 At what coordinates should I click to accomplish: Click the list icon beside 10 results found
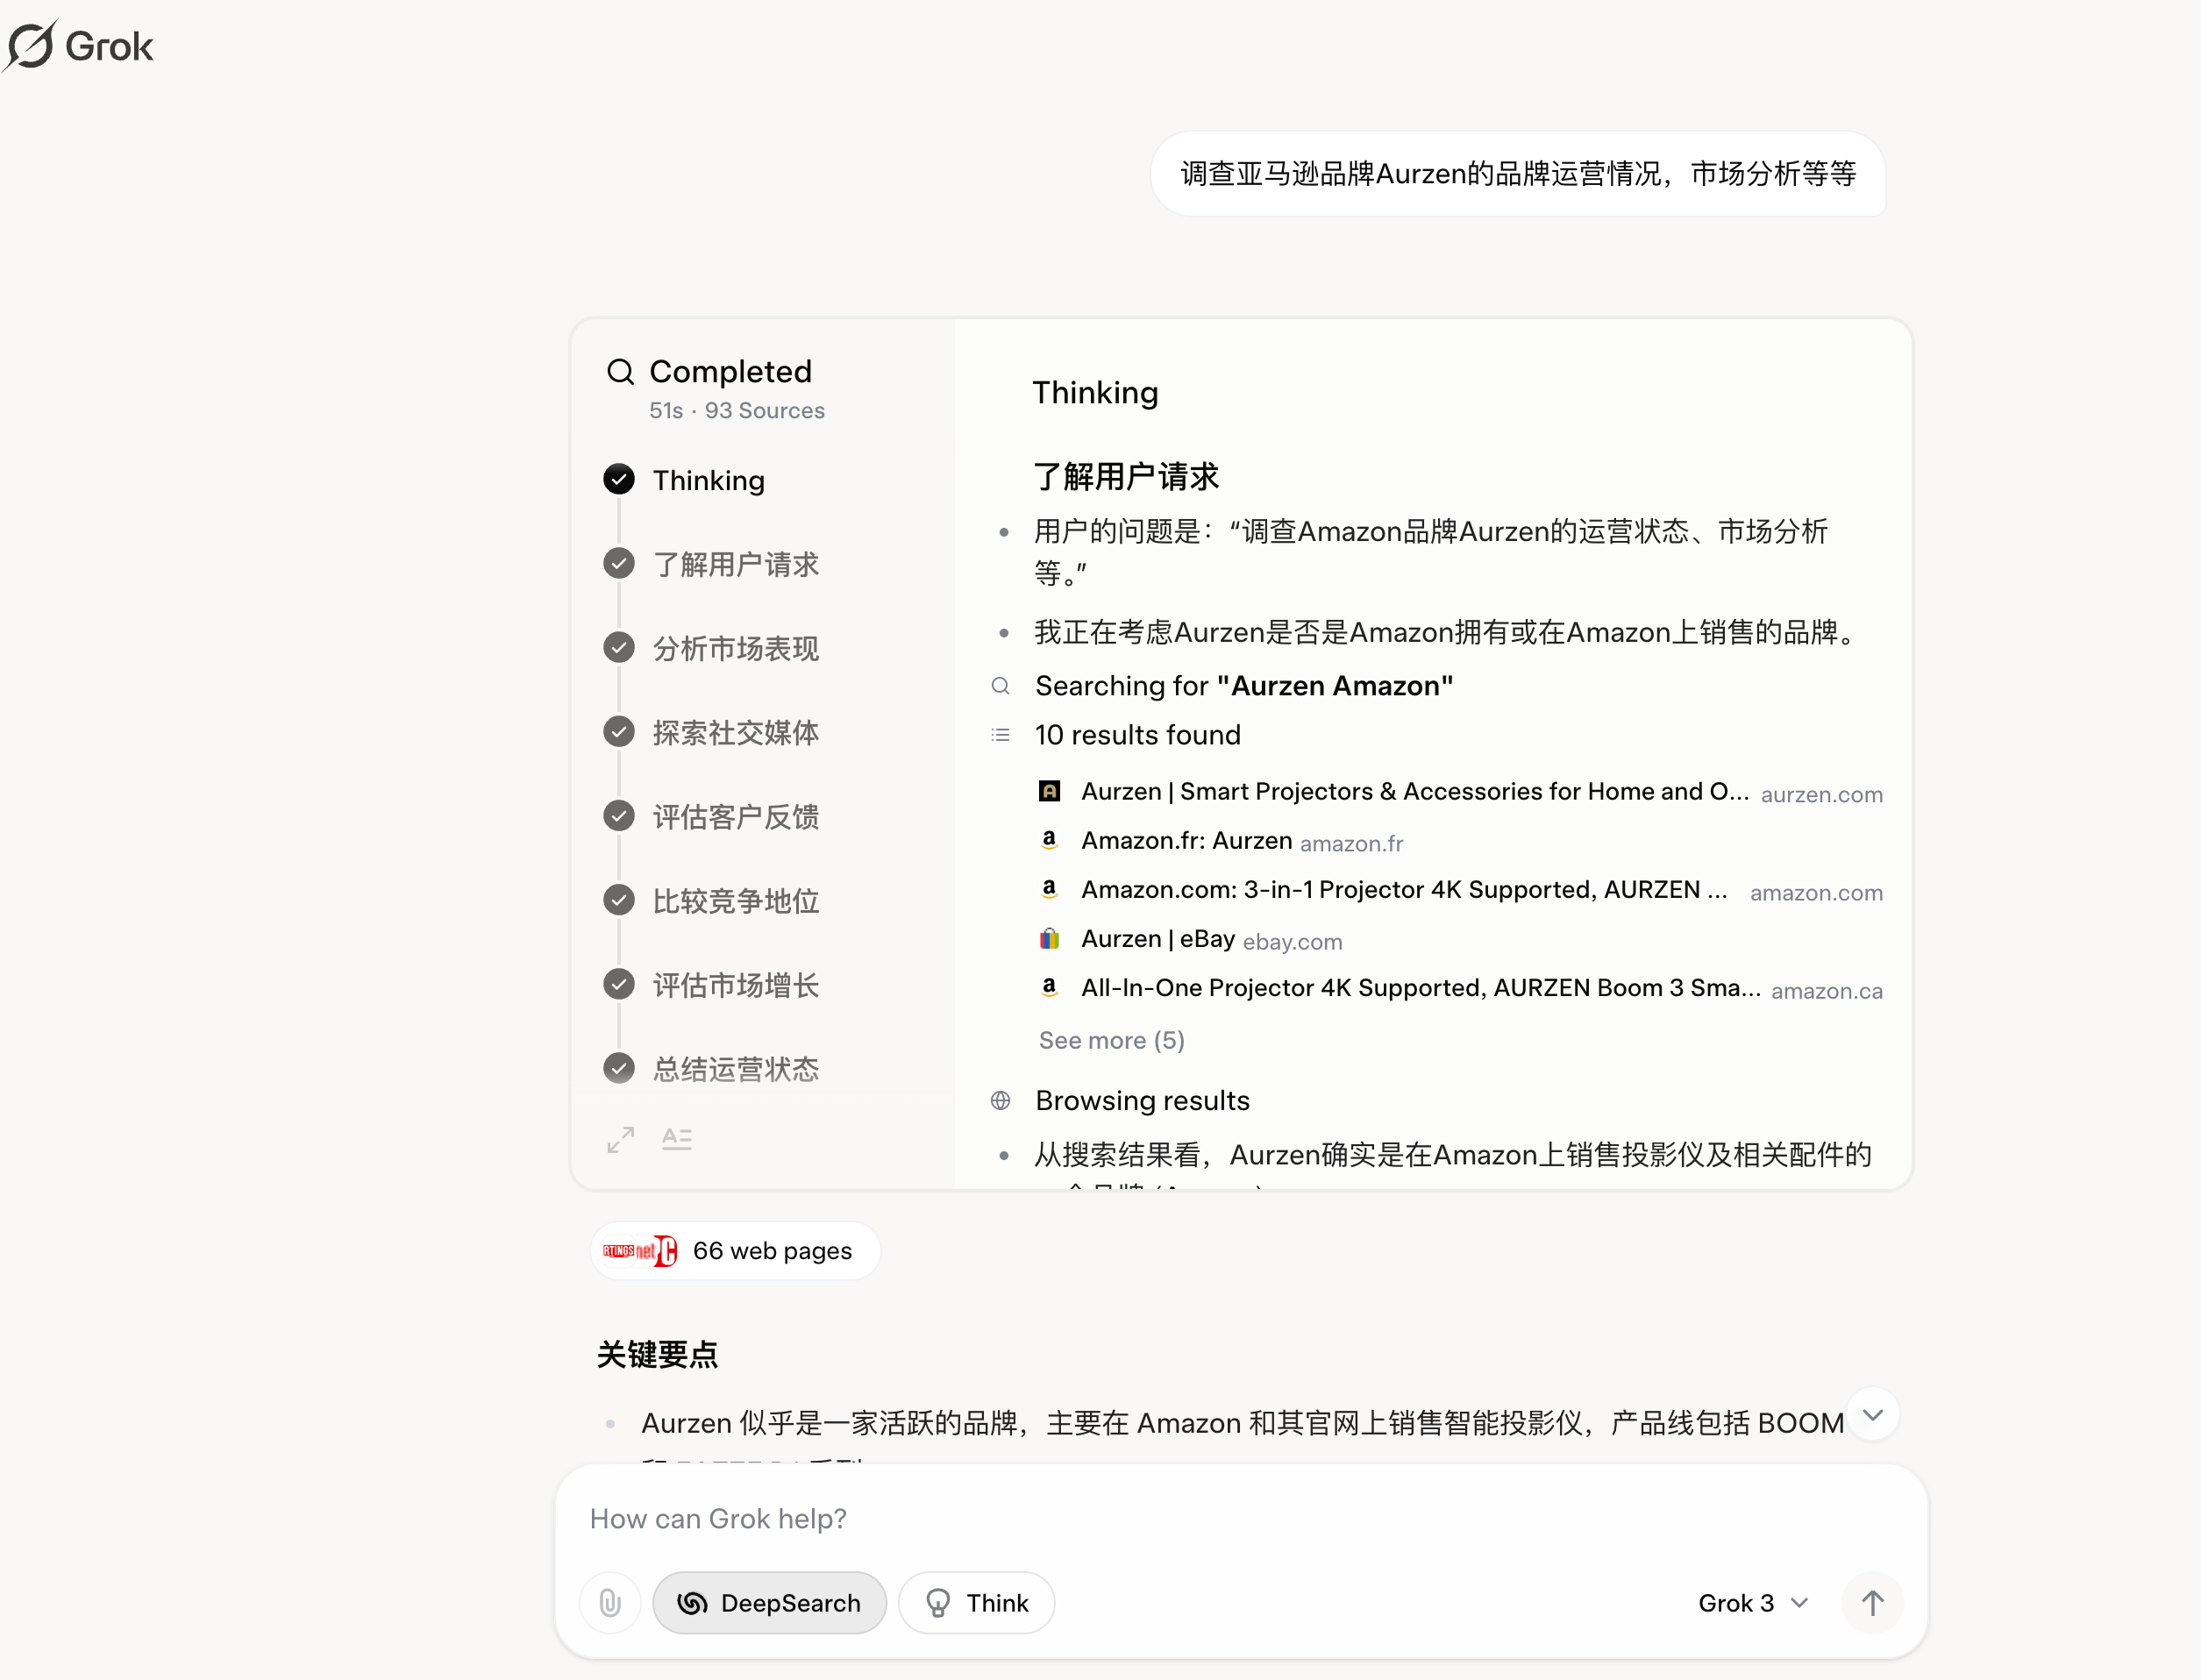point(1000,735)
